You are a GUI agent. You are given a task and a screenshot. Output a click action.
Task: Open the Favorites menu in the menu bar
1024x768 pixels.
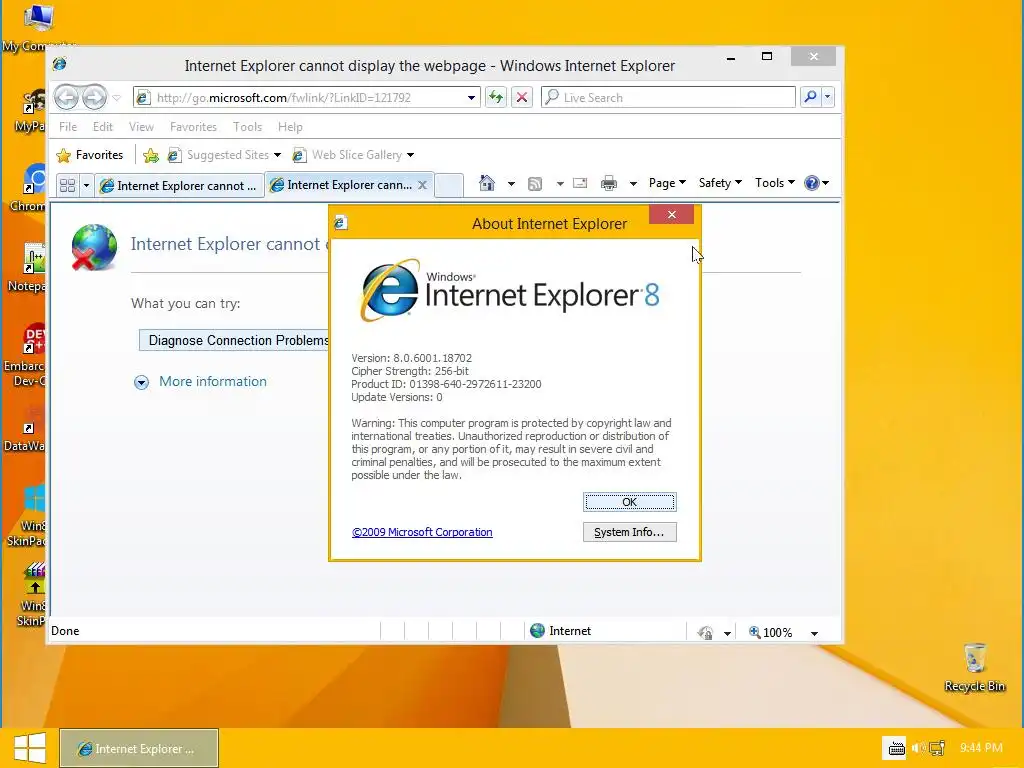(193, 127)
